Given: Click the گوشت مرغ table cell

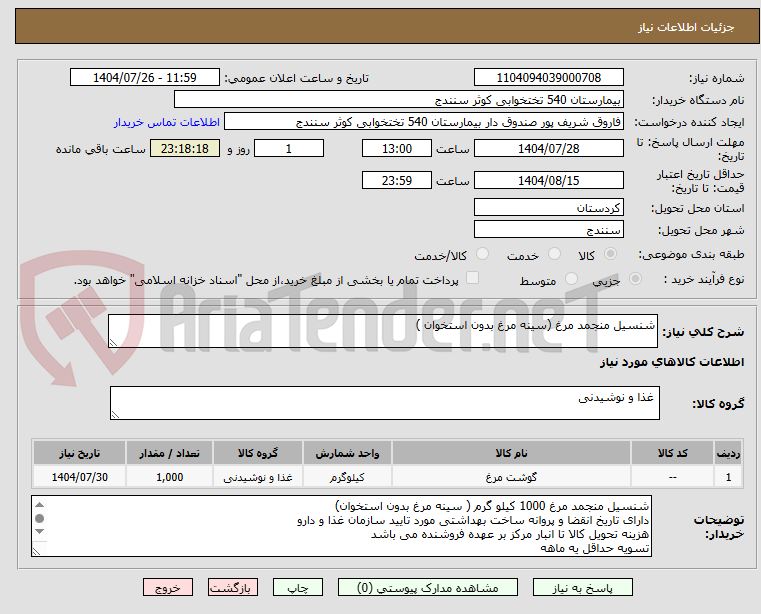Looking at the screenshot, I should click(511, 477).
